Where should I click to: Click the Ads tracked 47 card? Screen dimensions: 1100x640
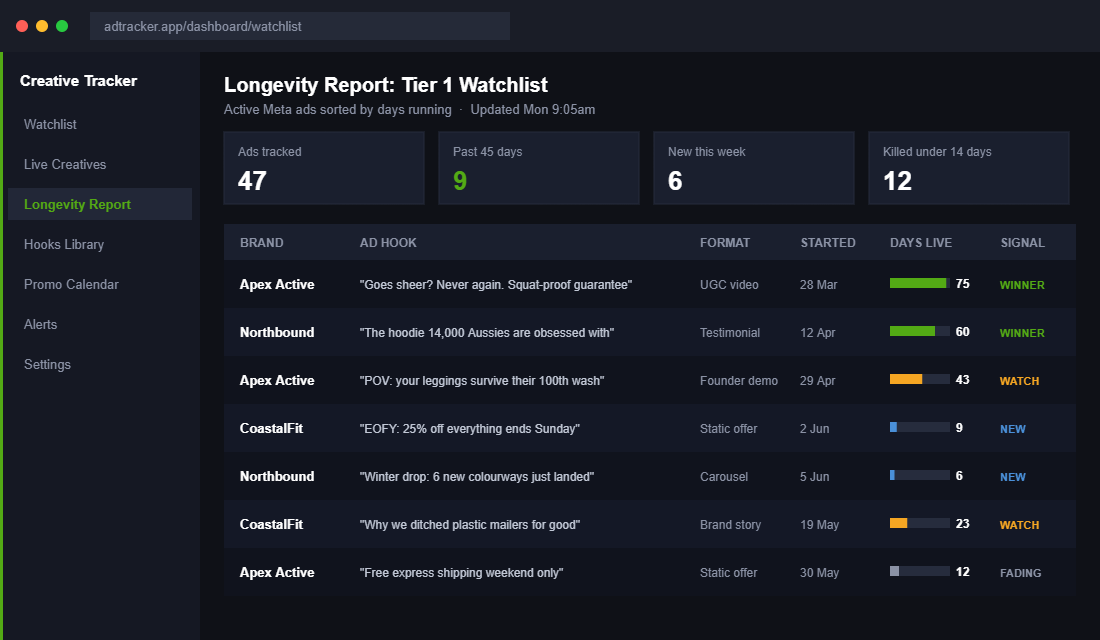tap(324, 168)
